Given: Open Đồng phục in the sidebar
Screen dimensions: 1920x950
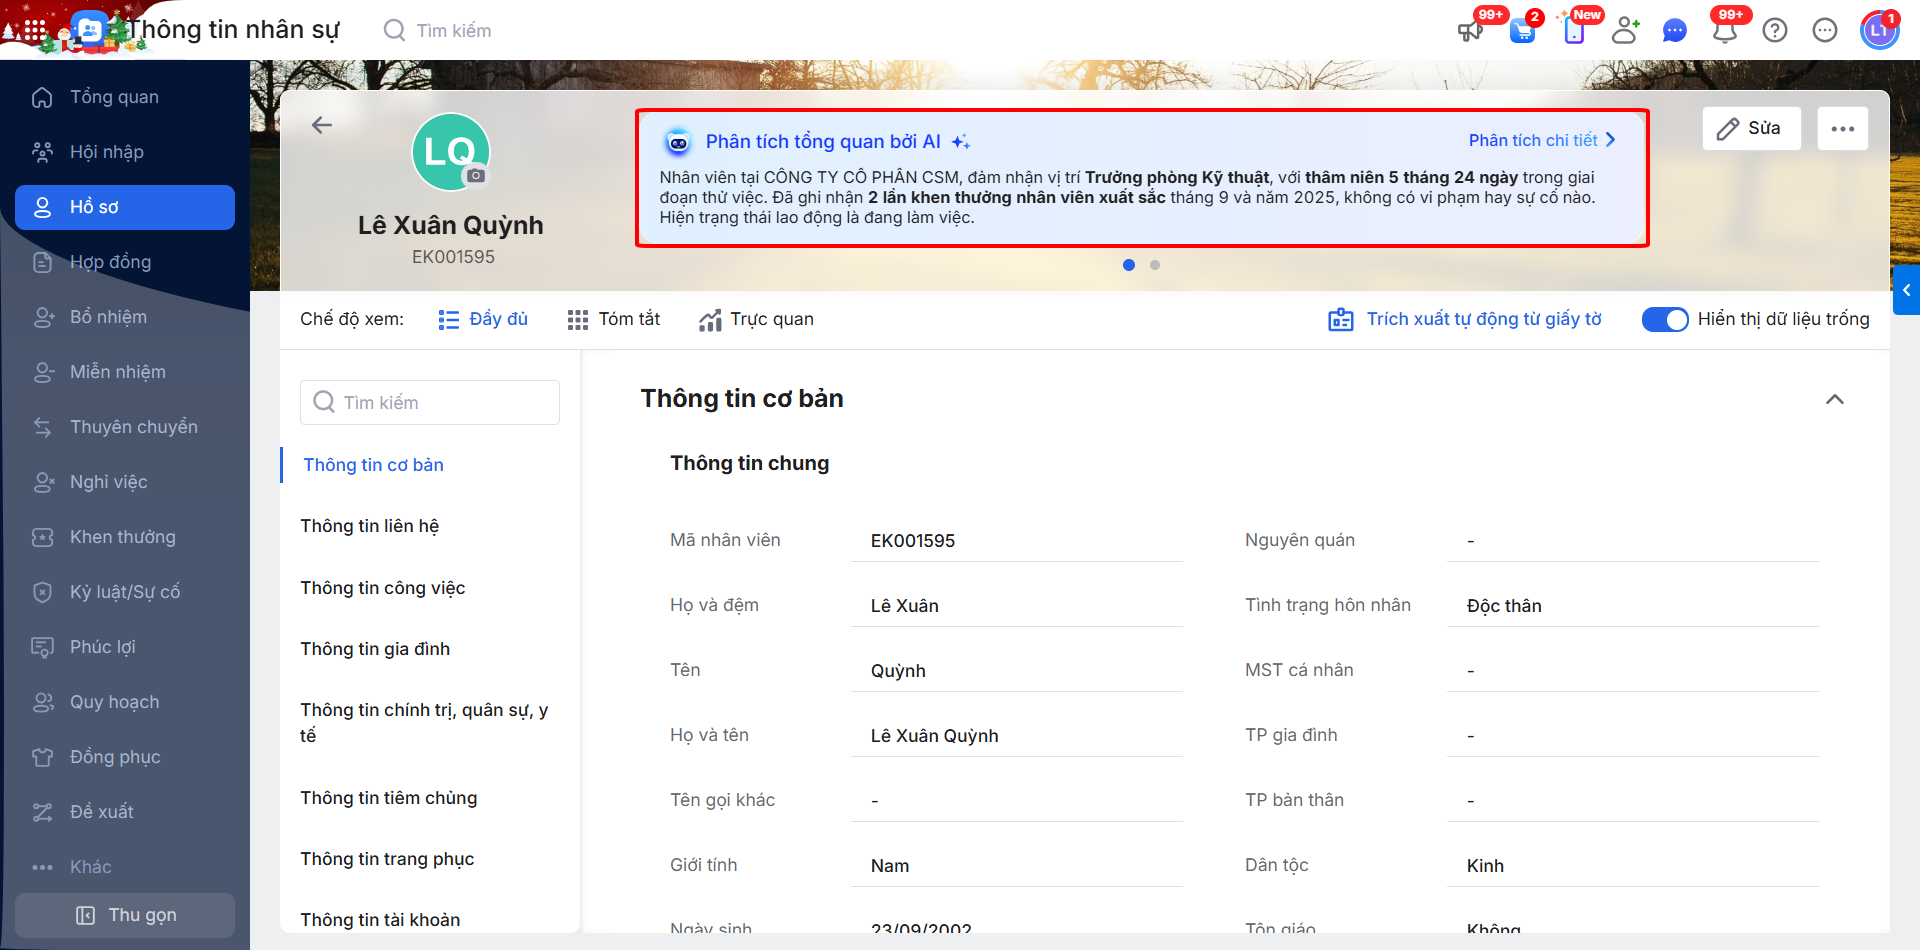Looking at the screenshot, I should coord(125,757).
